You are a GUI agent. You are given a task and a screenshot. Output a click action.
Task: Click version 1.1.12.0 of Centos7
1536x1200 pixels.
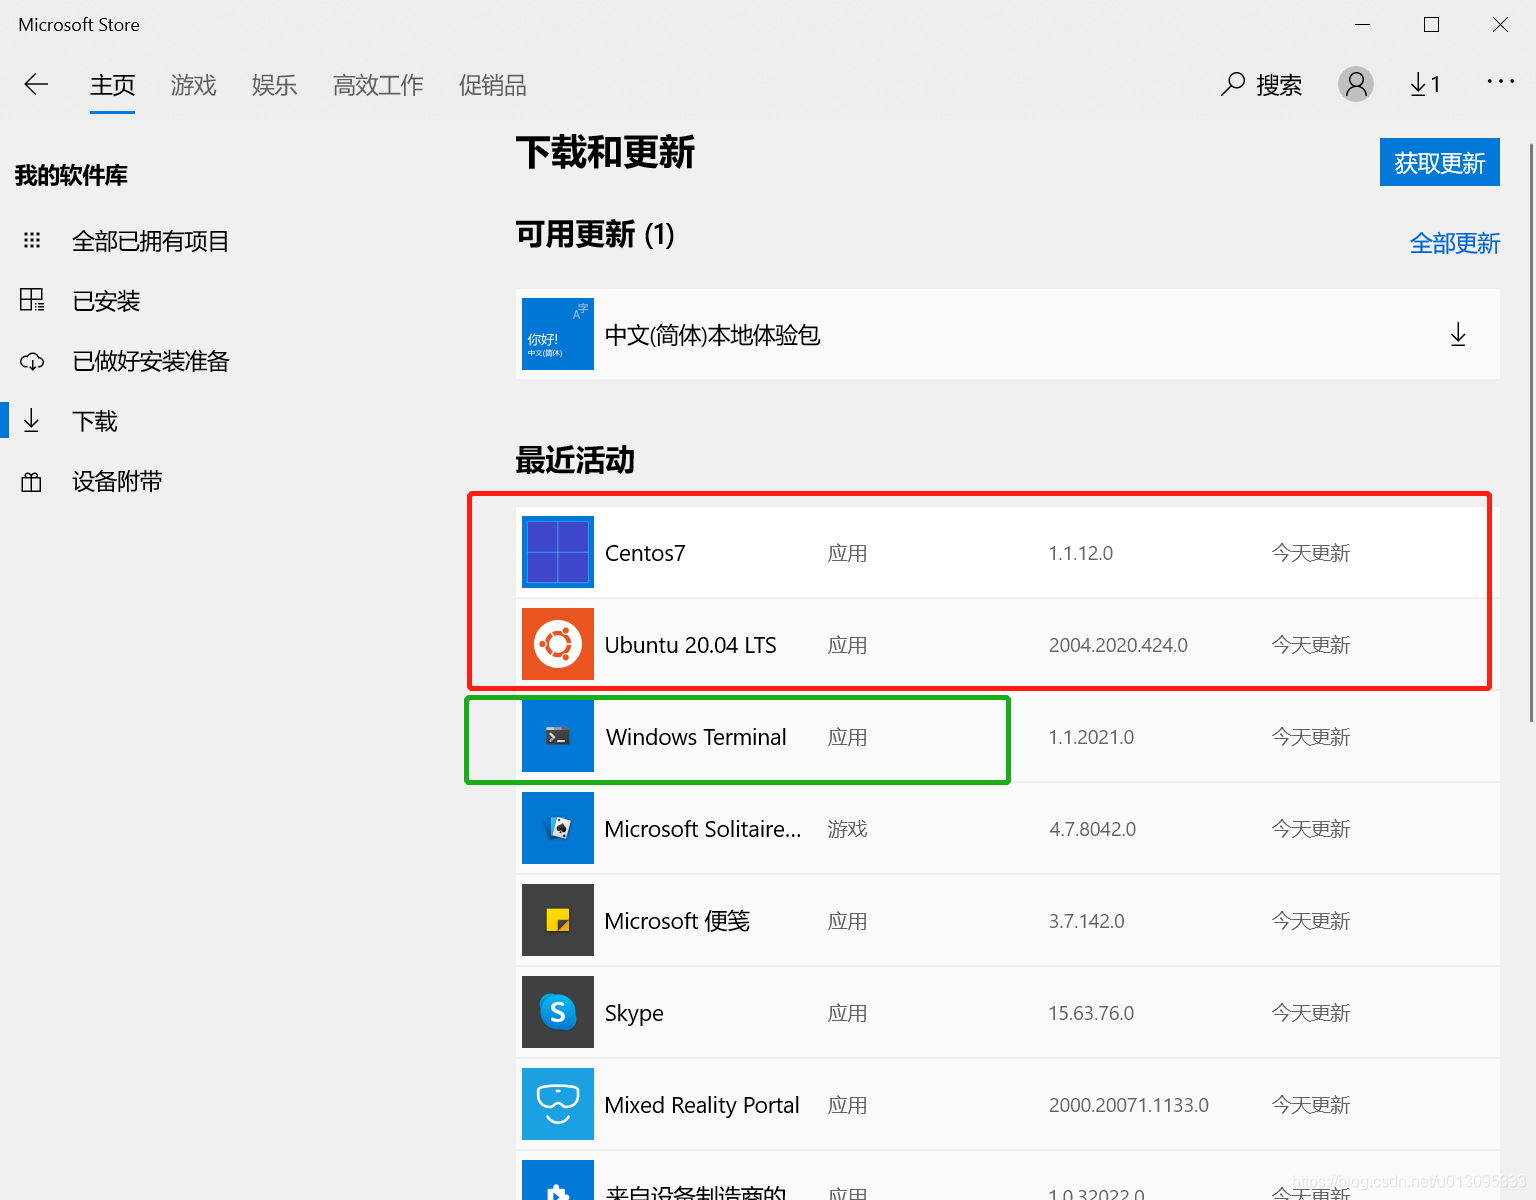(x=1080, y=553)
